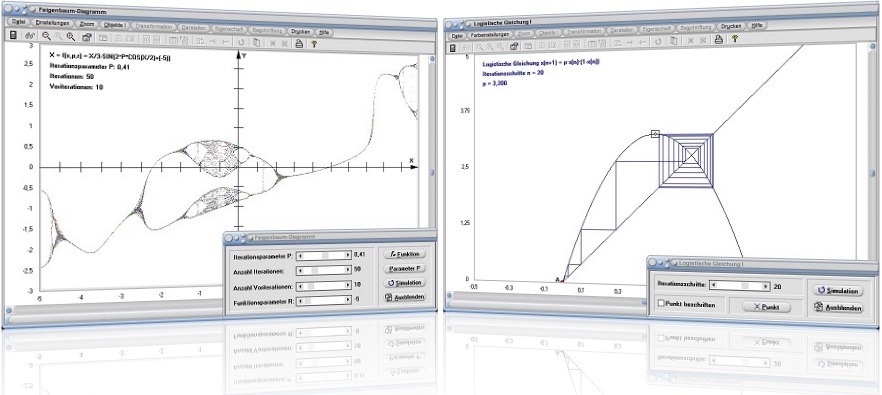Click right arrow of Anzahl Iterationen slider
This screenshot has width=882, height=395.
click(348, 271)
